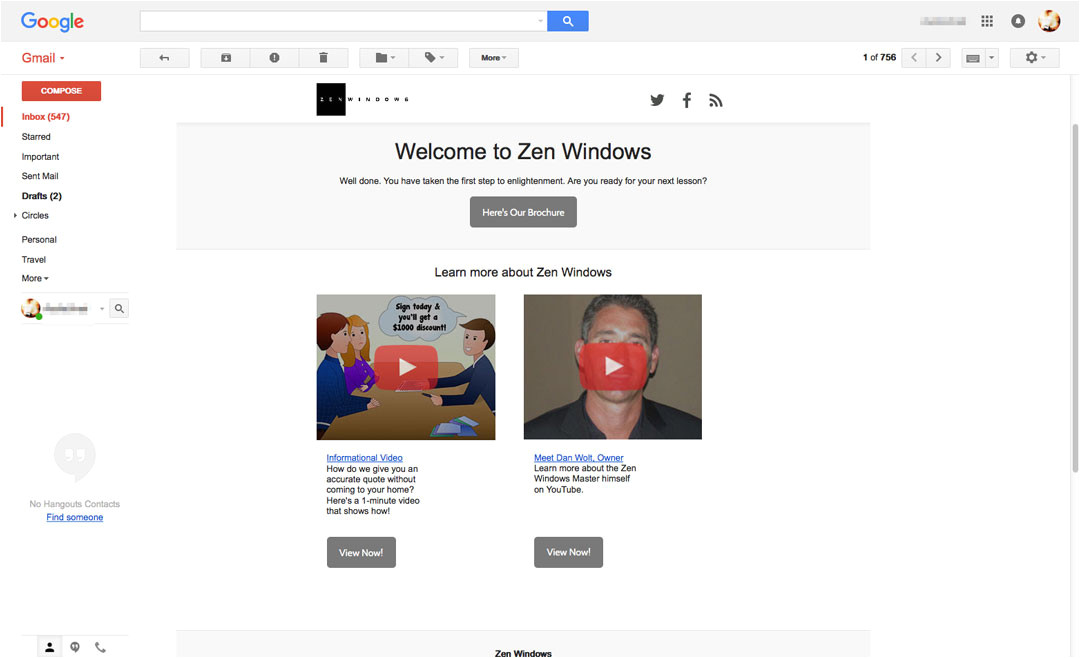This screenshot has height=658, width=1080.
Task: Report spam using the exclamation icon
Action: coord(274,58)
